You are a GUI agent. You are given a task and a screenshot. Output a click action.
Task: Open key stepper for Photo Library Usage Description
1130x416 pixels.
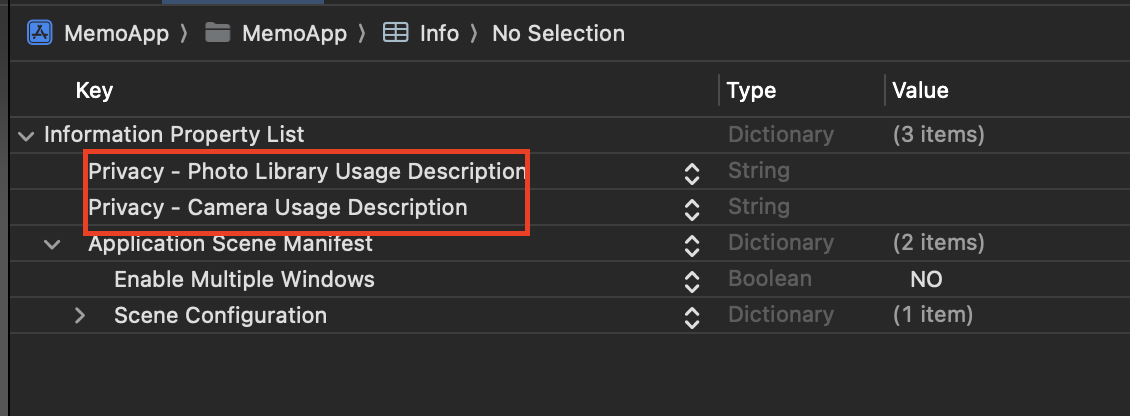[x=691, y=173]
